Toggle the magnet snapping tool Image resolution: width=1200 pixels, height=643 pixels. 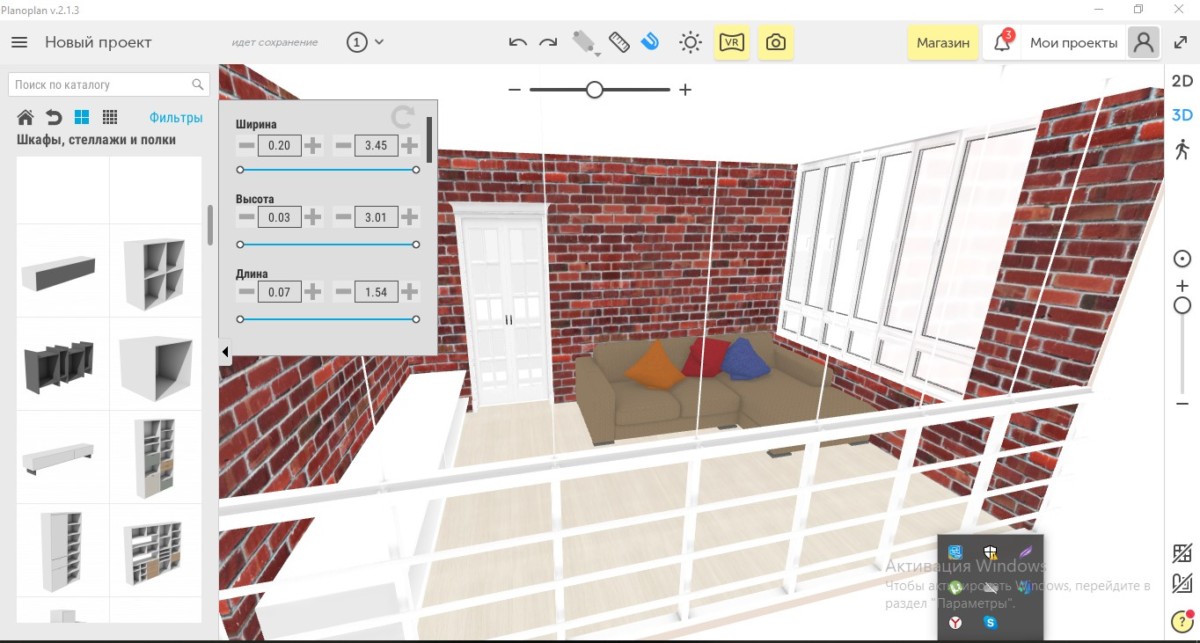(x=650, y=42)
